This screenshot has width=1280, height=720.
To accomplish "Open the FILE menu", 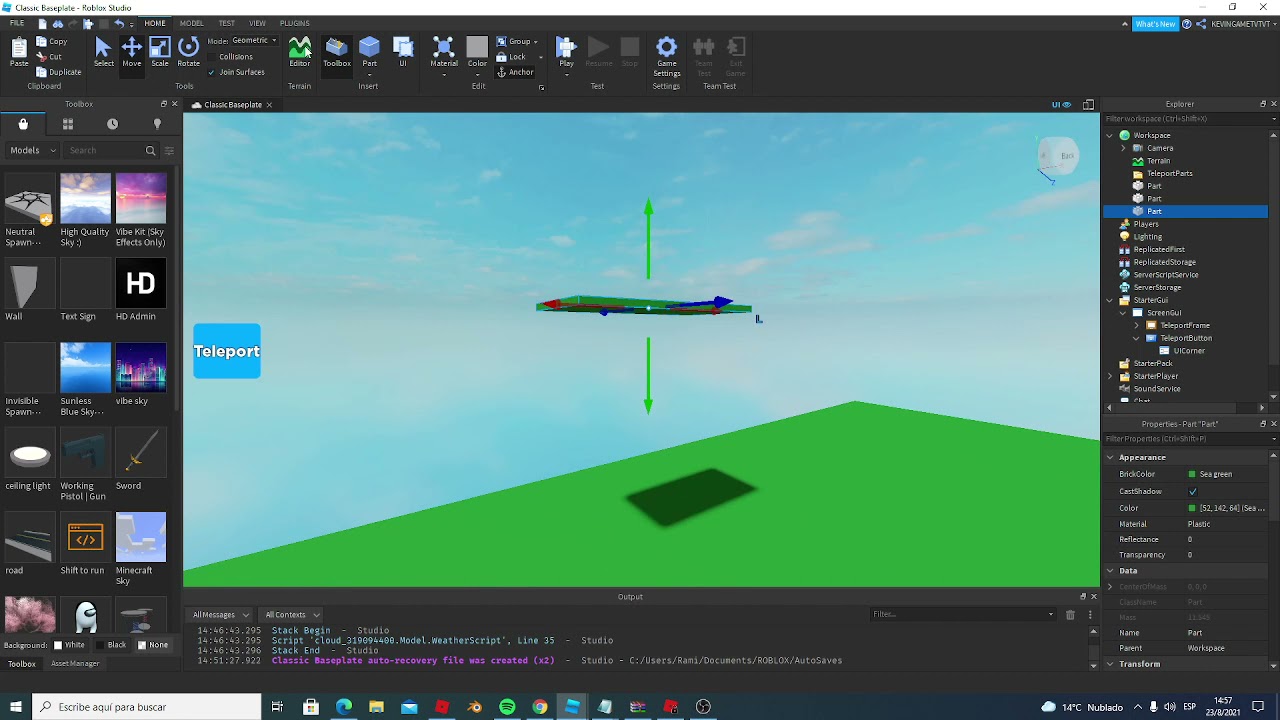I will 17,23.
